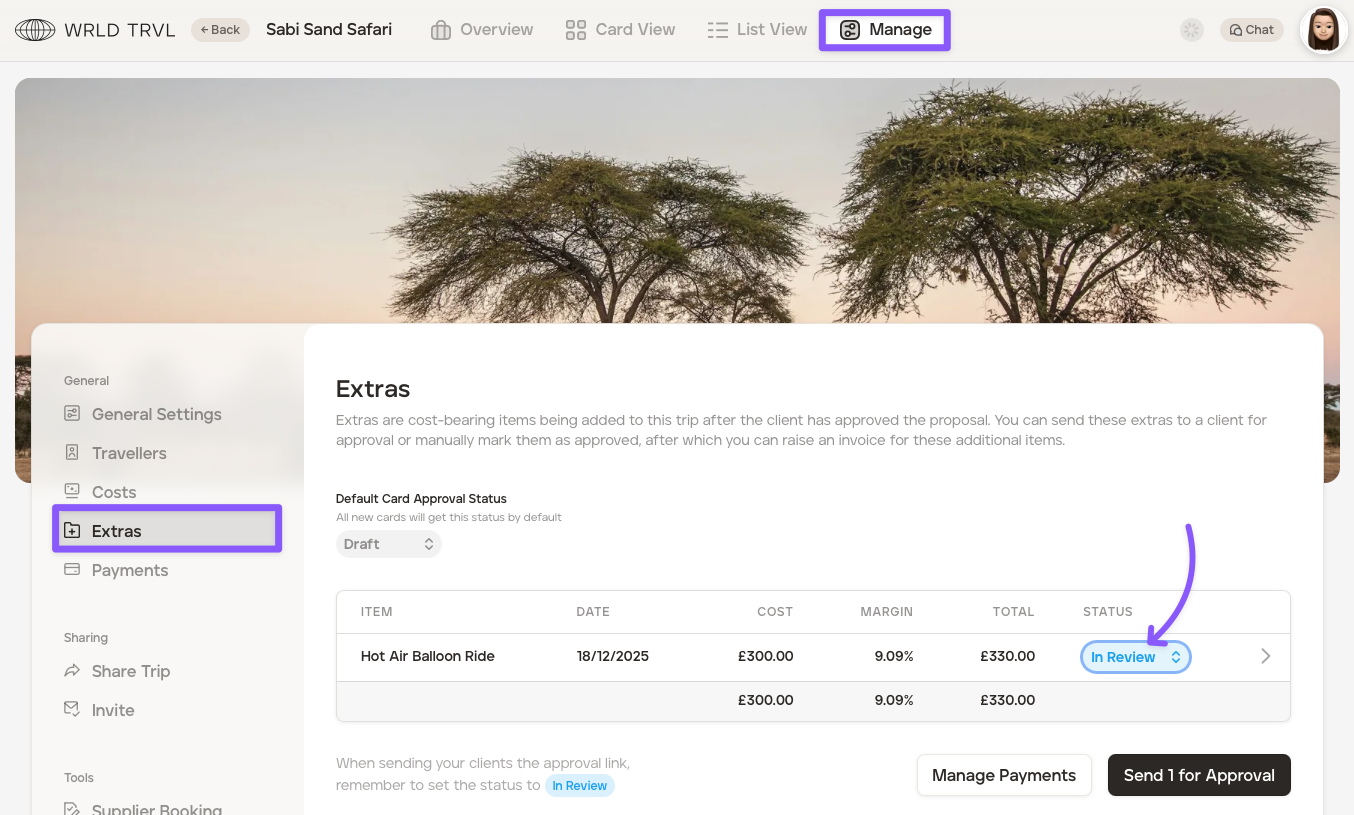Switch to List View tab
This screenshot has width=1354, height=815.
tap(757, 30)
